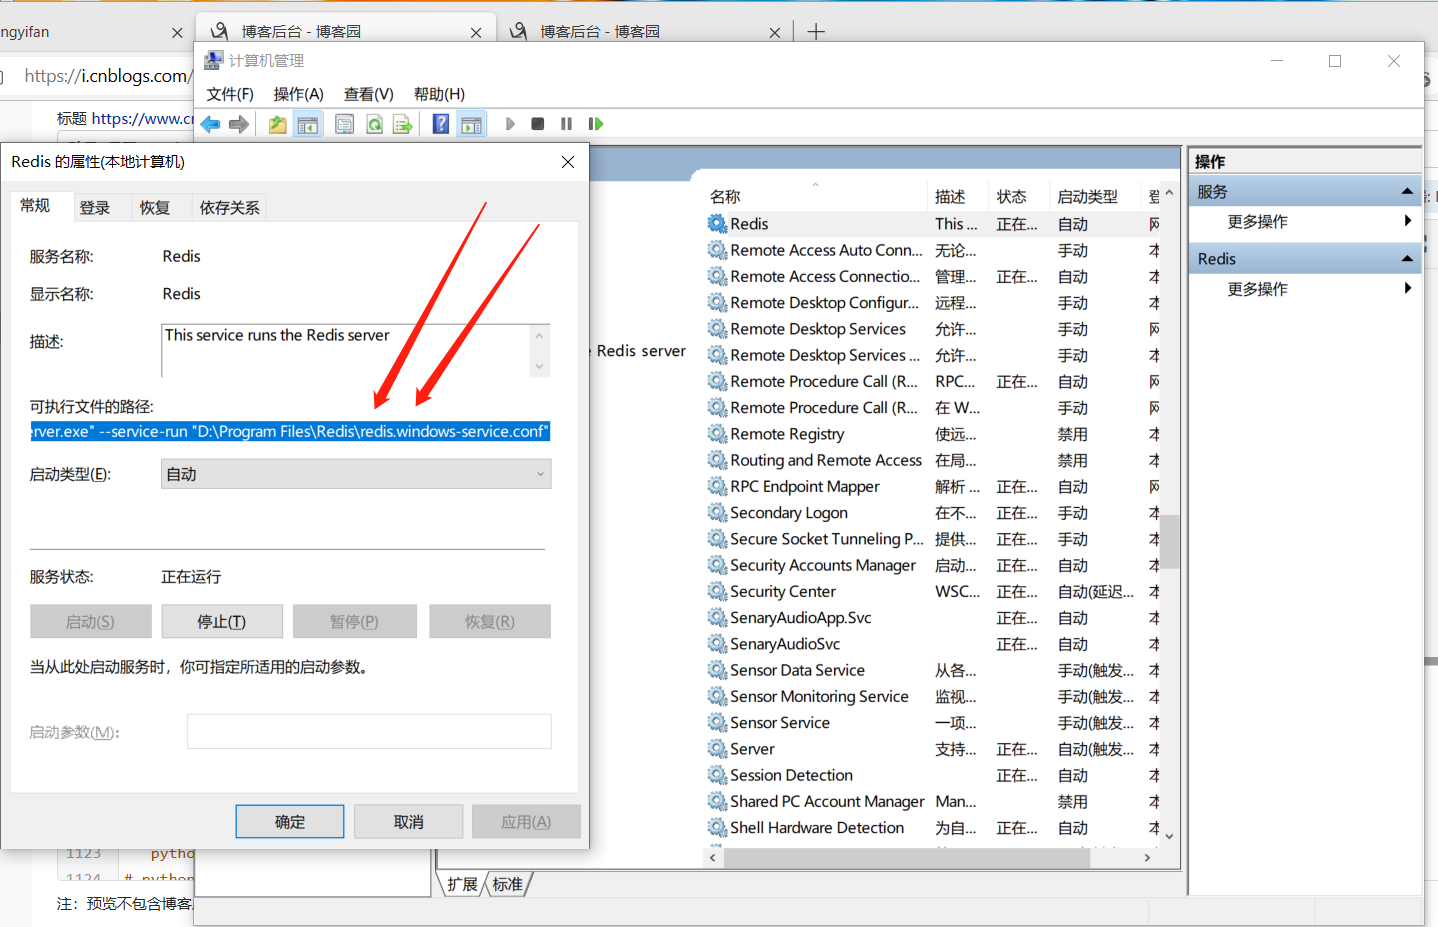Click the 停止(T) button
The height and width of the screenshot is (927, 1438).
(222, 621)
